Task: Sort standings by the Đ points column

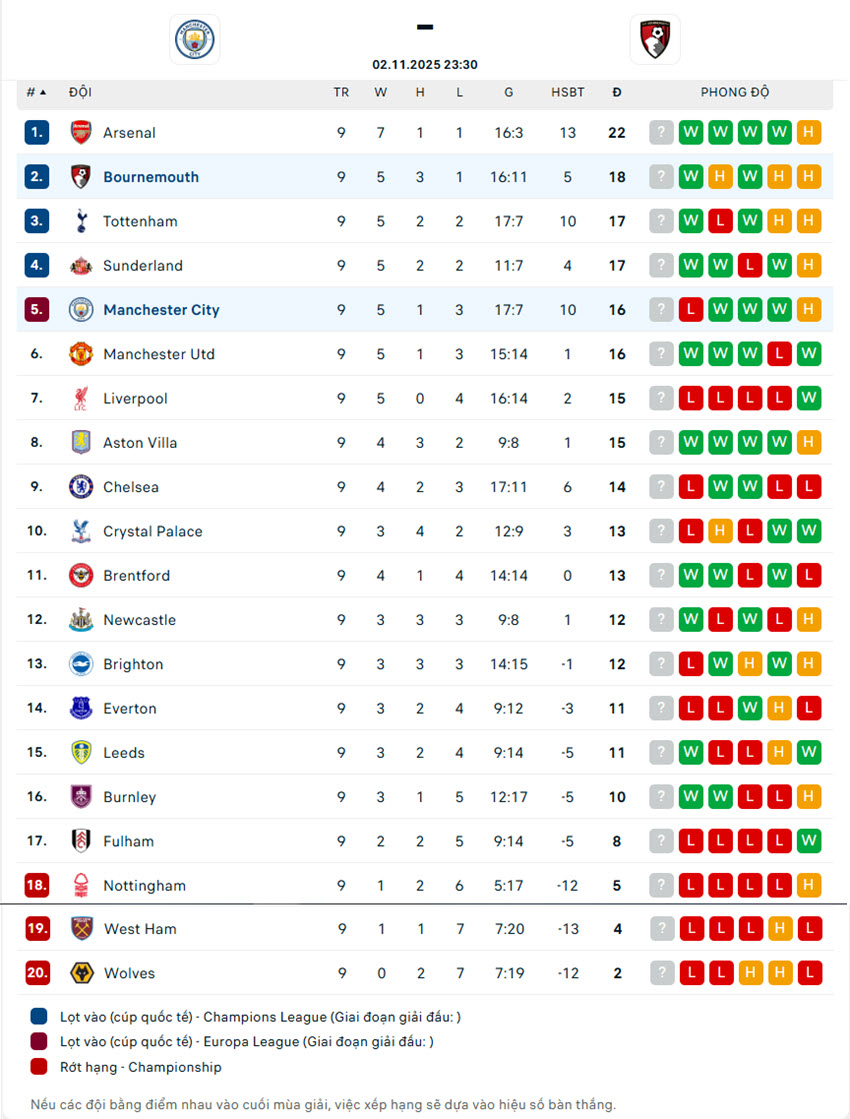Action: click(x=617, y=92)
